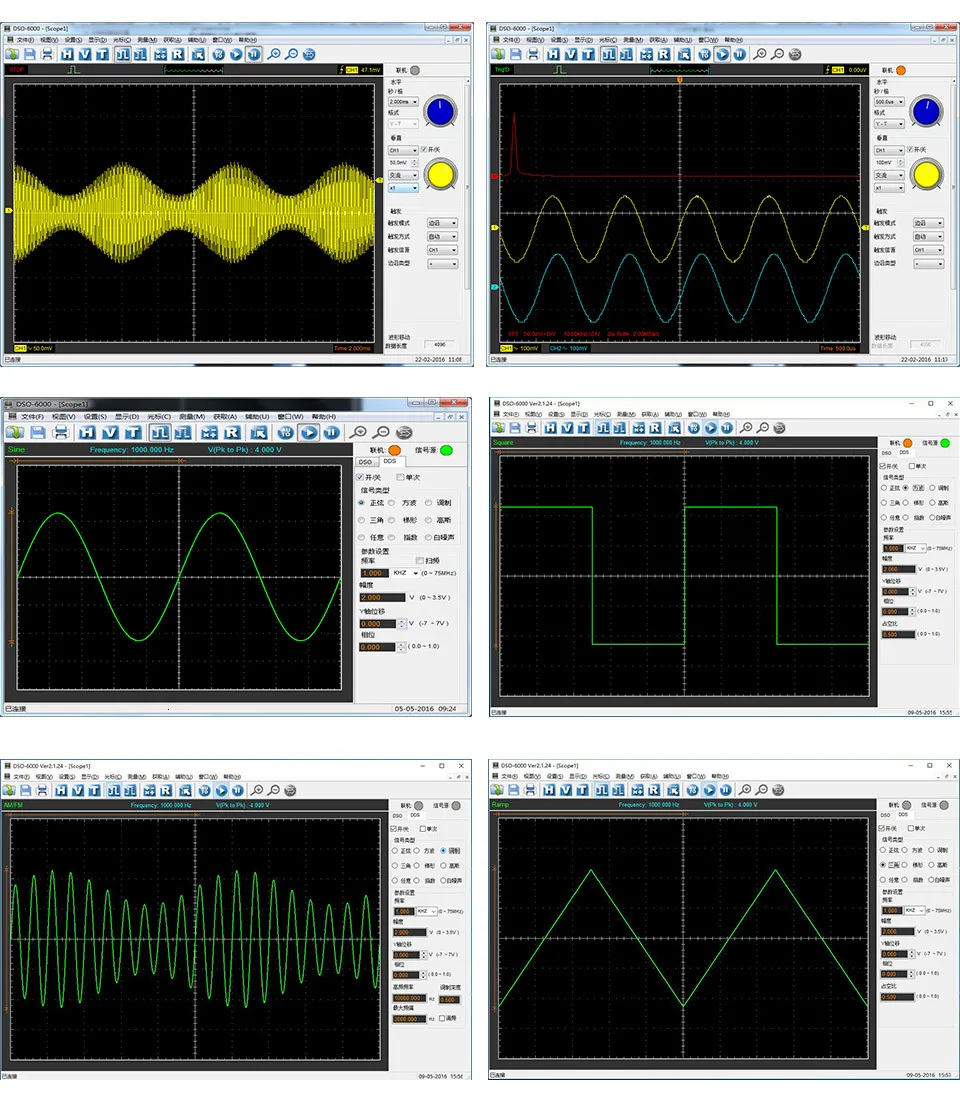Image resolution: width=960 pixels, height=1107 pixels.
Task: Select the 正弦 radio button in the Sine window
Action: pyautogui.click(x=361, y=503)
